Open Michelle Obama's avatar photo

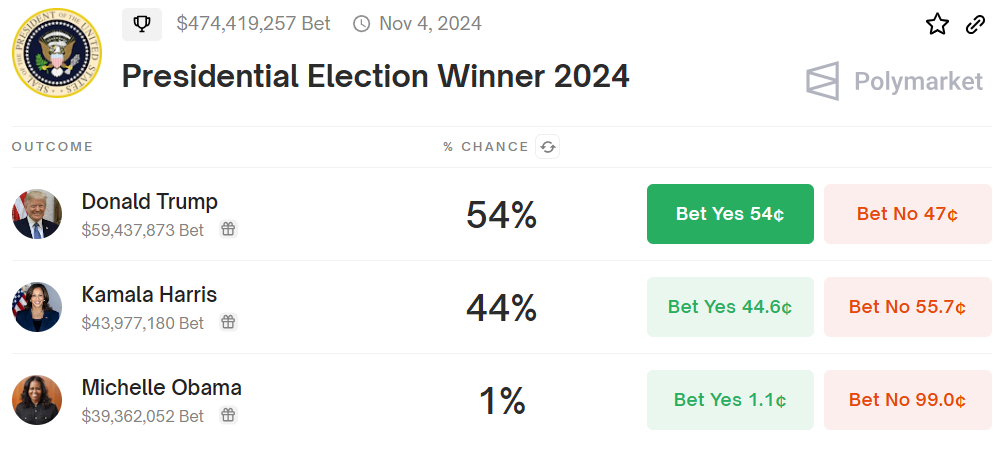click(x=37, y=400)
